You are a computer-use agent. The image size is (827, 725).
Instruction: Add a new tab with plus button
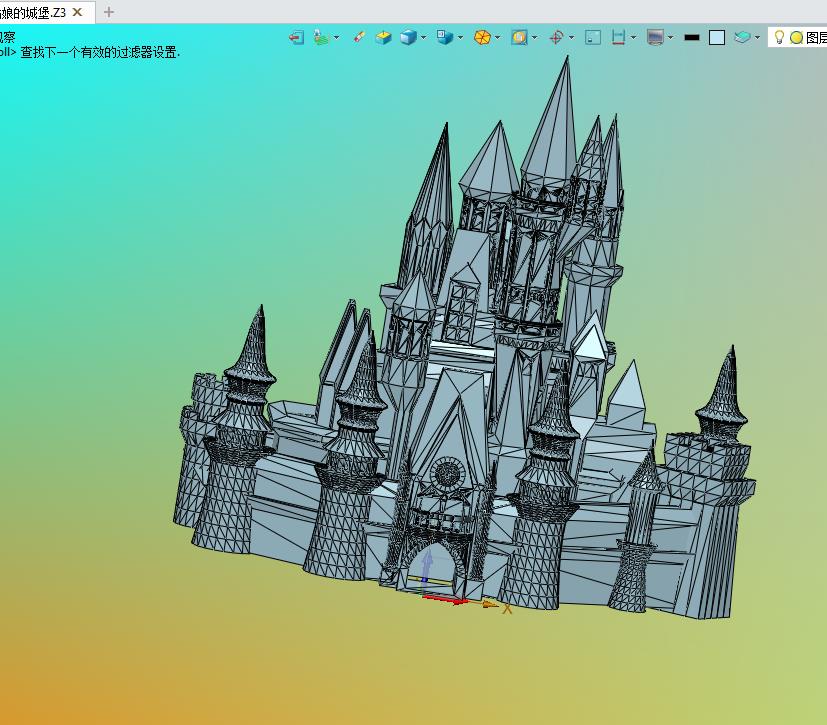tap(109, 12)
